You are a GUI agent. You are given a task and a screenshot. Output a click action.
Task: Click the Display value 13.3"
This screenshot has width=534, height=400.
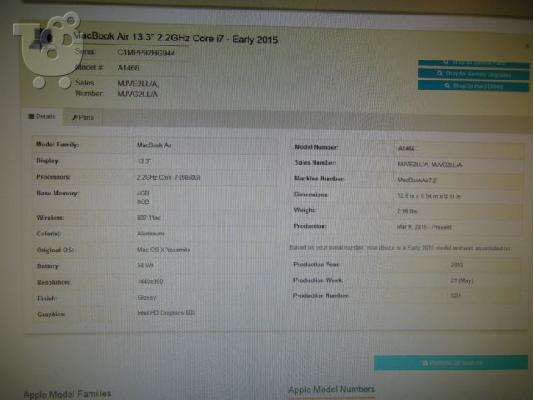tap(144, 161)
